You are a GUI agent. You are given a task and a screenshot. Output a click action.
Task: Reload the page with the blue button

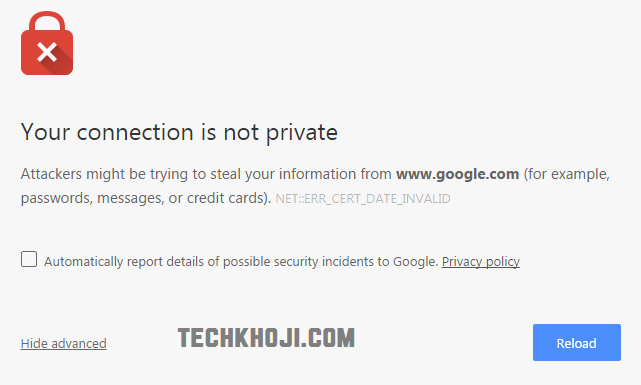(577, 342)
